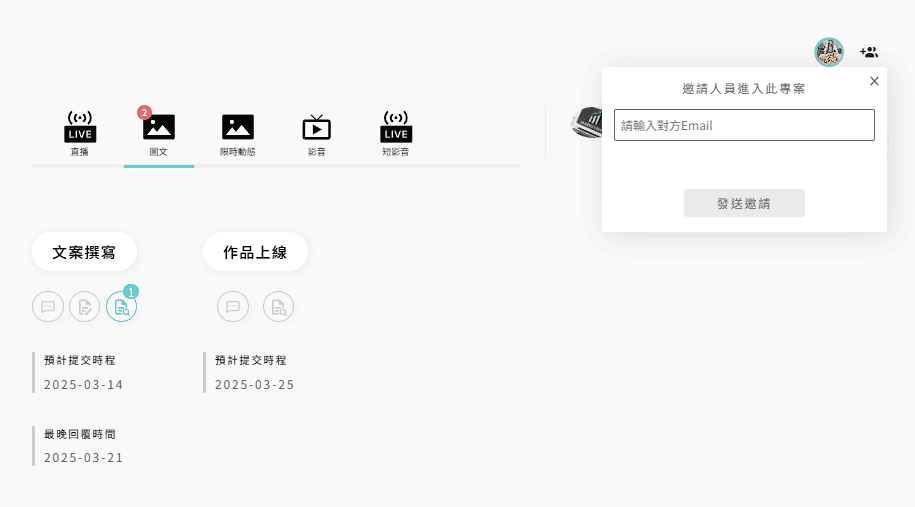Image resolution: width=915 pixels, height=507 pixels.
Task: Open the highlighted review document icon under 文案撰寫
Action: (121, 307)
